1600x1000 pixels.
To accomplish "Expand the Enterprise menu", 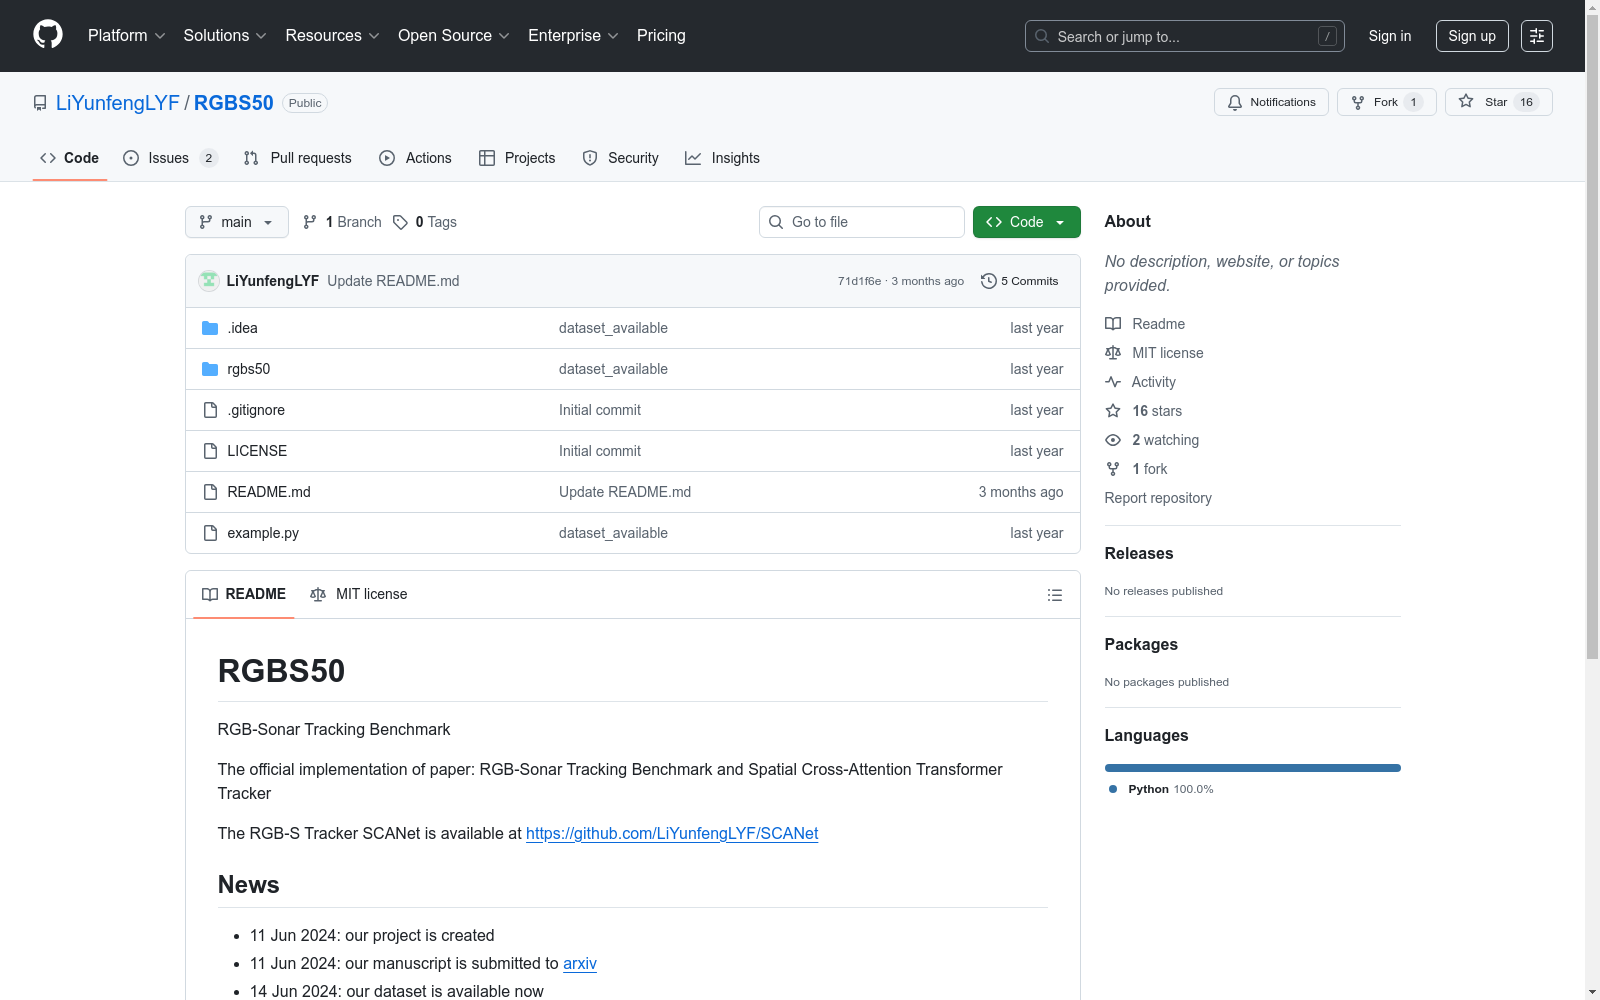I will [574, 36].
